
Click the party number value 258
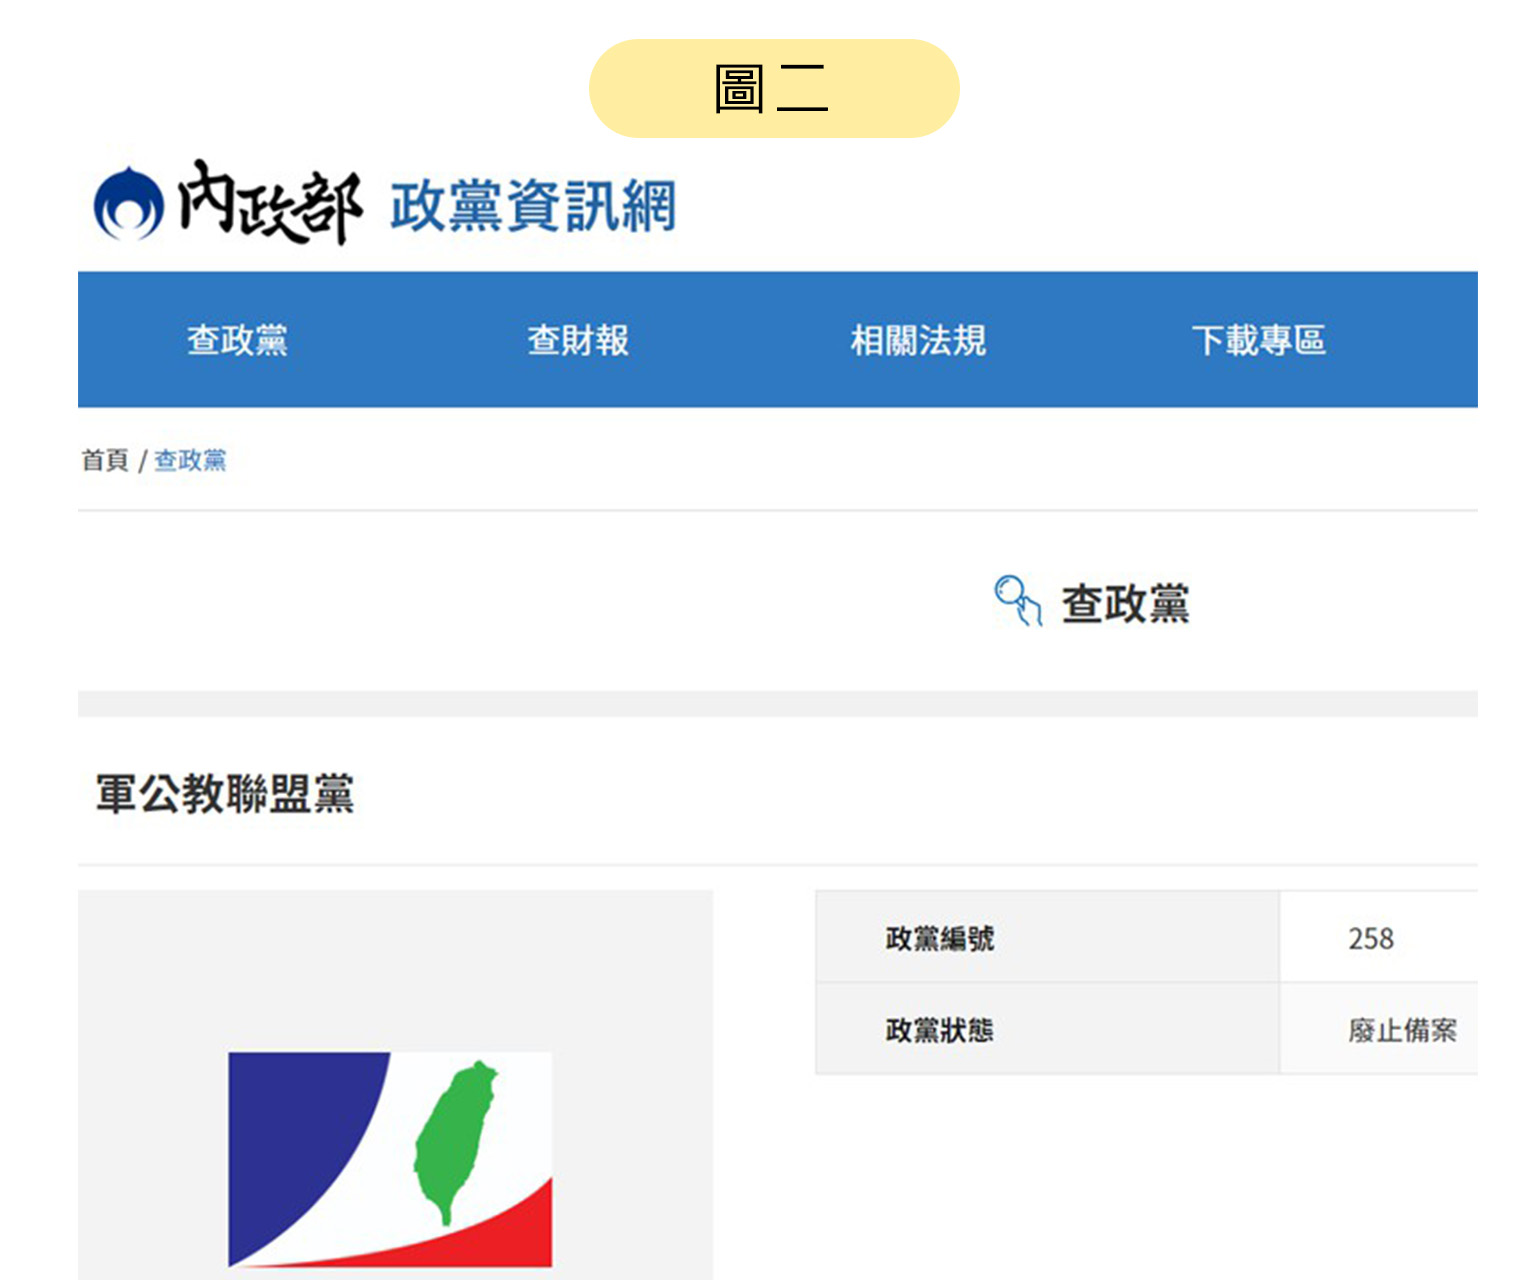[x=1370, y=938]
